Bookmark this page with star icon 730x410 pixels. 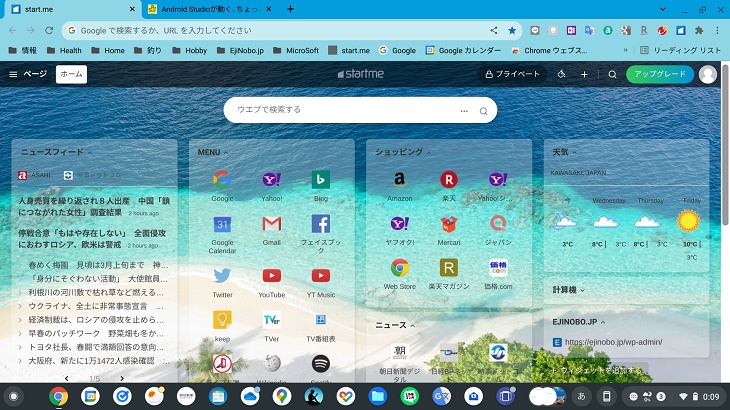(512, 31)
